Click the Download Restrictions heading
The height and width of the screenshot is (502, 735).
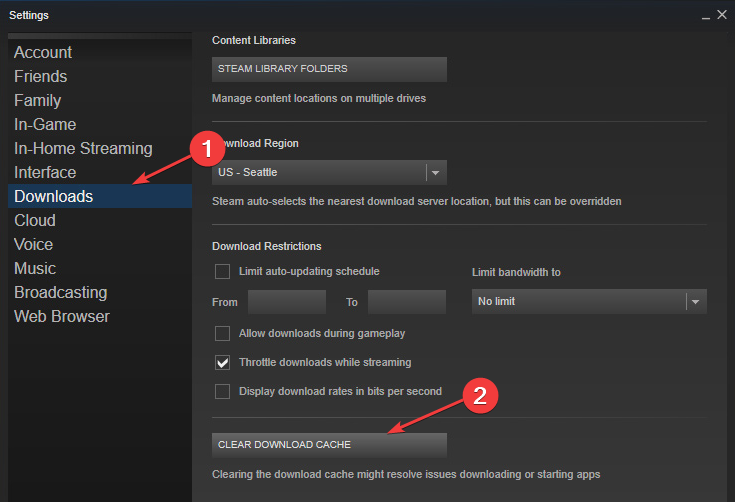coord(267,246)
